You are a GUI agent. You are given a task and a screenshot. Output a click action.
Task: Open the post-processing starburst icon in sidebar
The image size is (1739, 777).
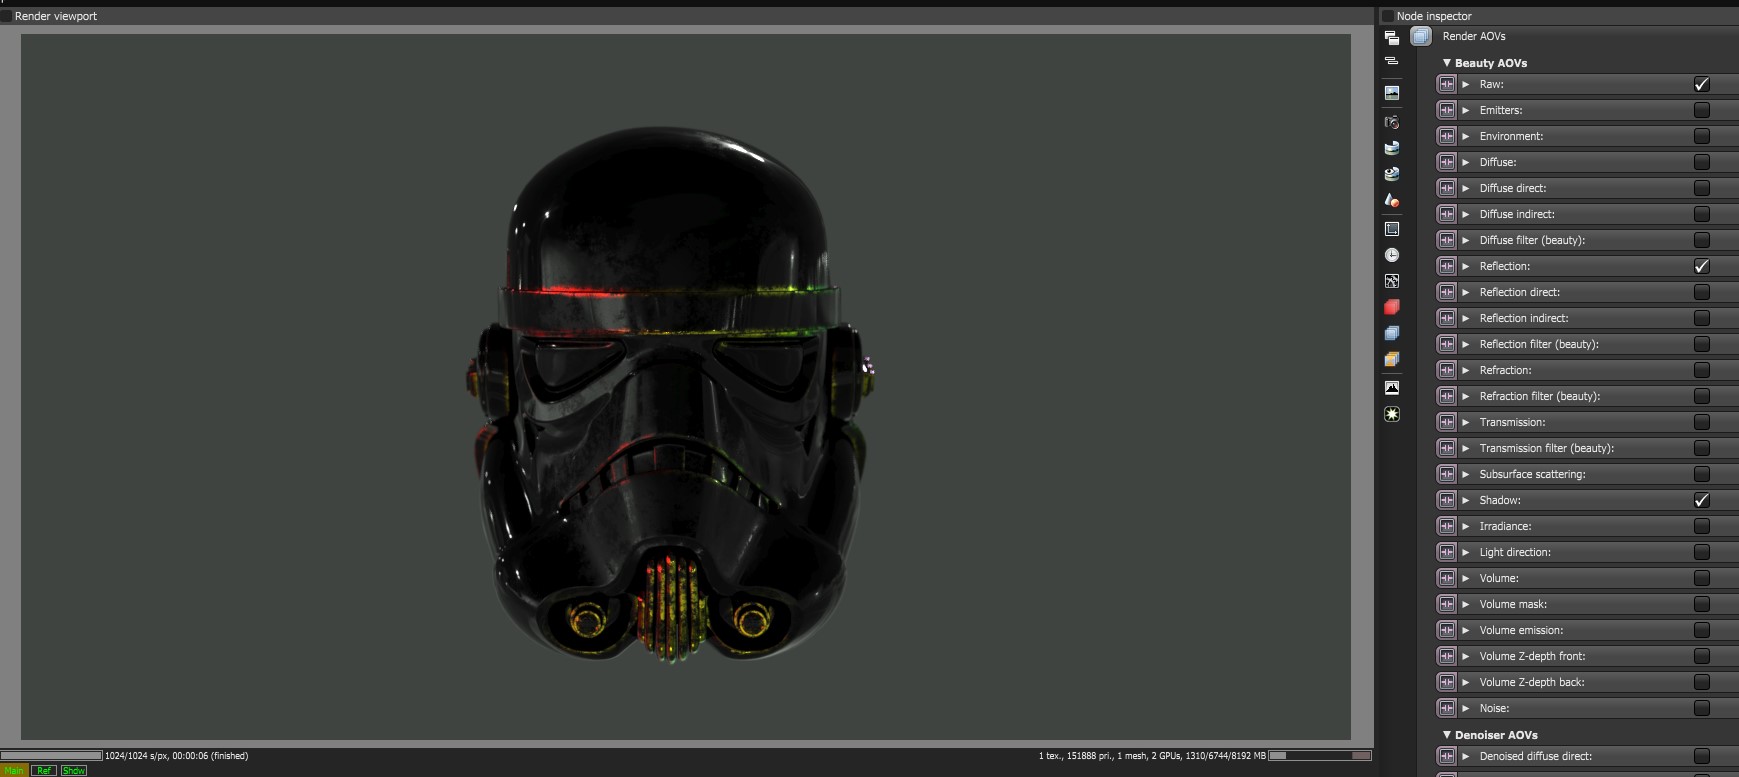point(1391,414)
